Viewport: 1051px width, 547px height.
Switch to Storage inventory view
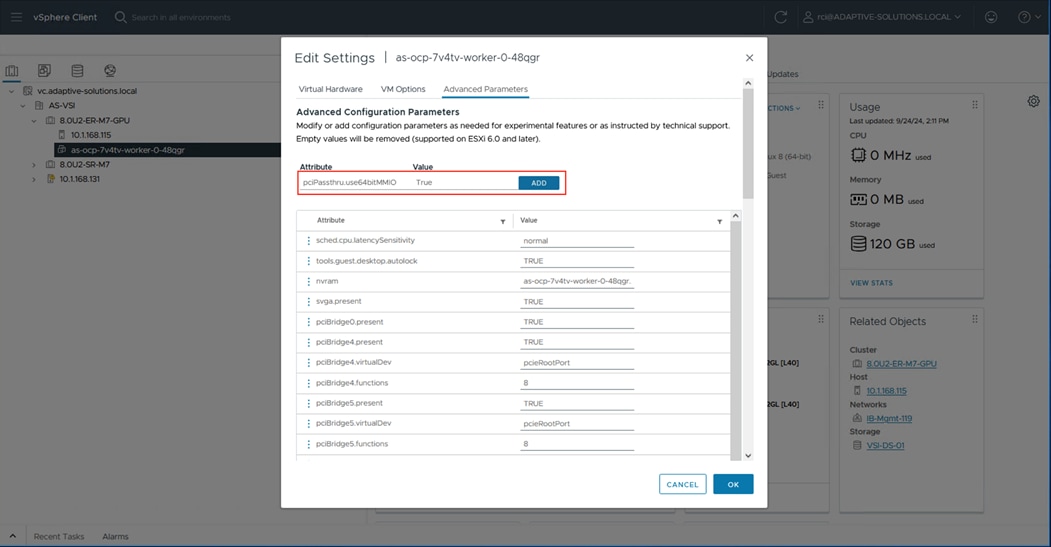point(77,71)
